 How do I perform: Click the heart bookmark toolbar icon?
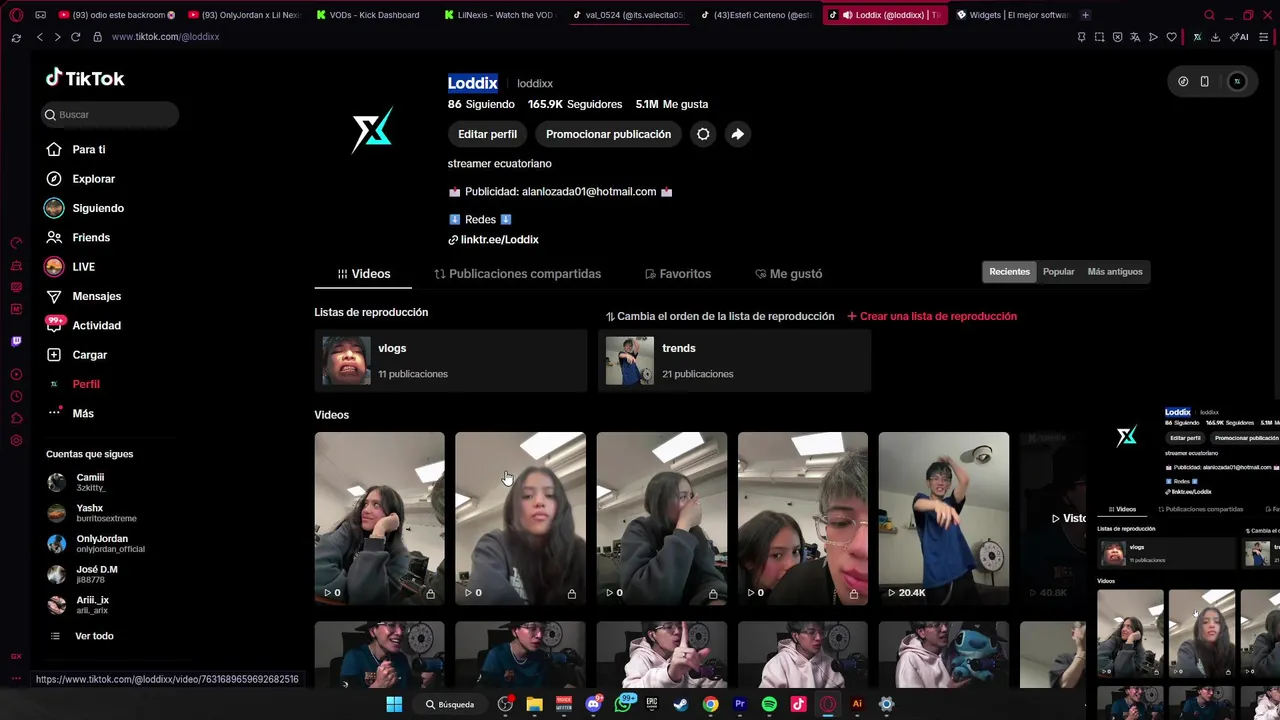coord(1171,37)
